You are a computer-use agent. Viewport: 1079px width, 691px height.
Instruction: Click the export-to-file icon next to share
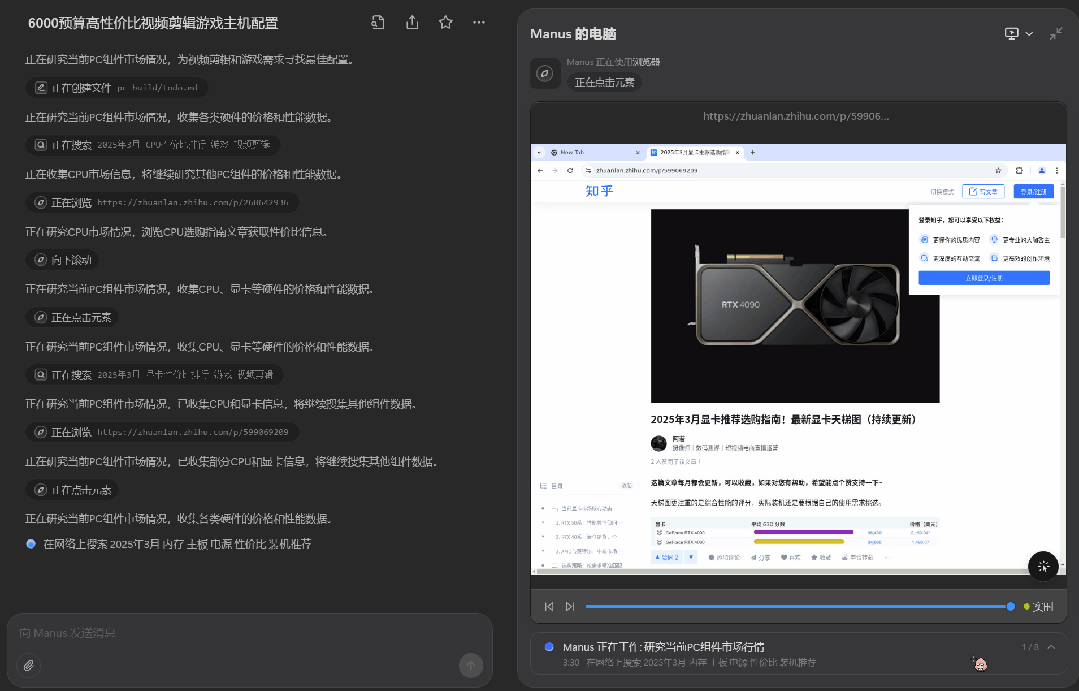[x=377, y=21]
